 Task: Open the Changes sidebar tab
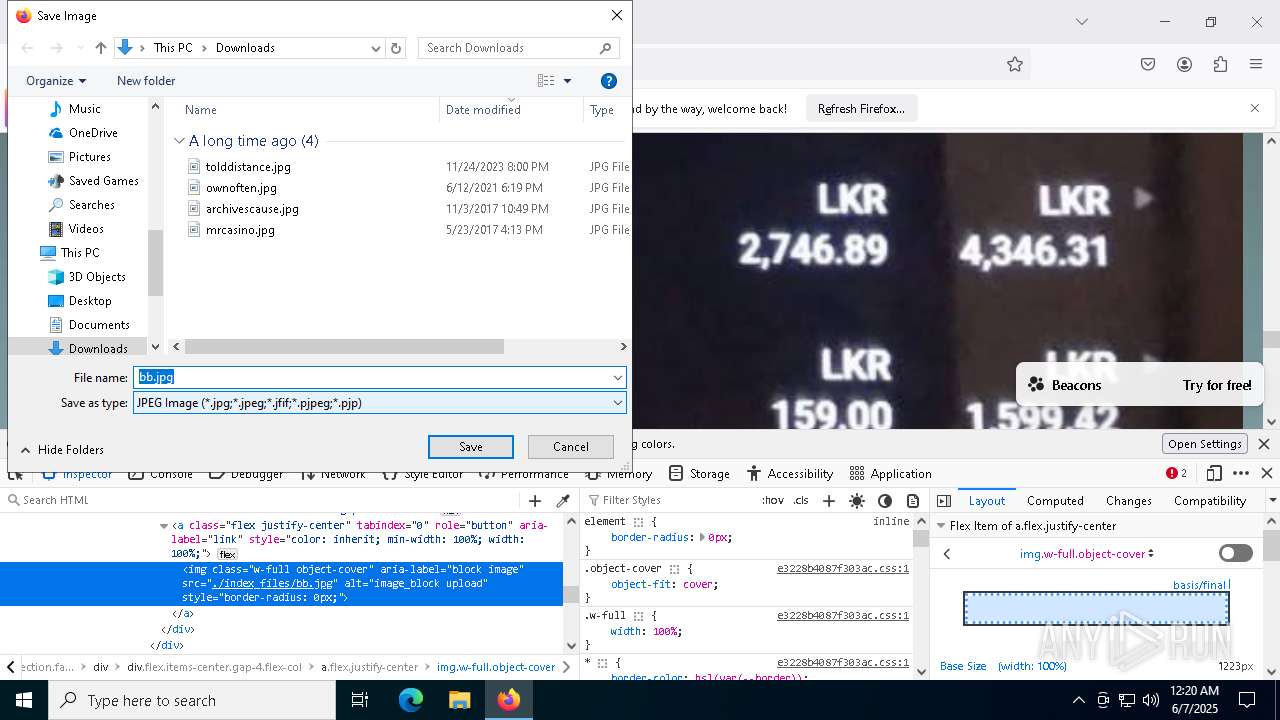click(1129, 501)
